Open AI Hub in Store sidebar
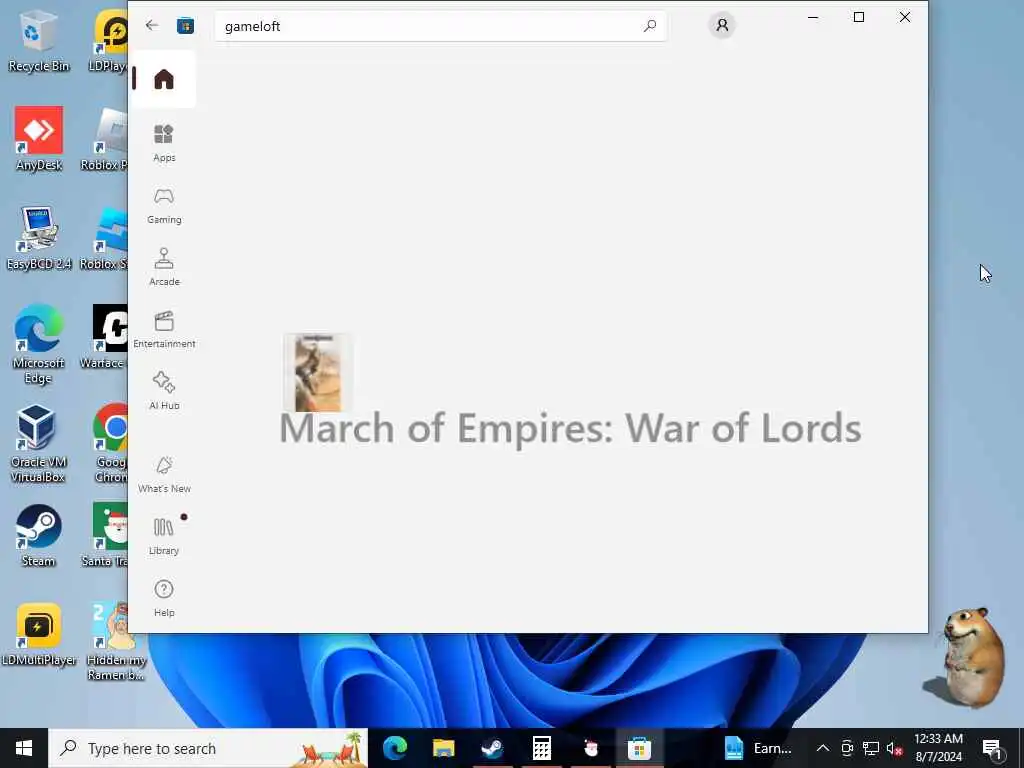 click(164, 391)
